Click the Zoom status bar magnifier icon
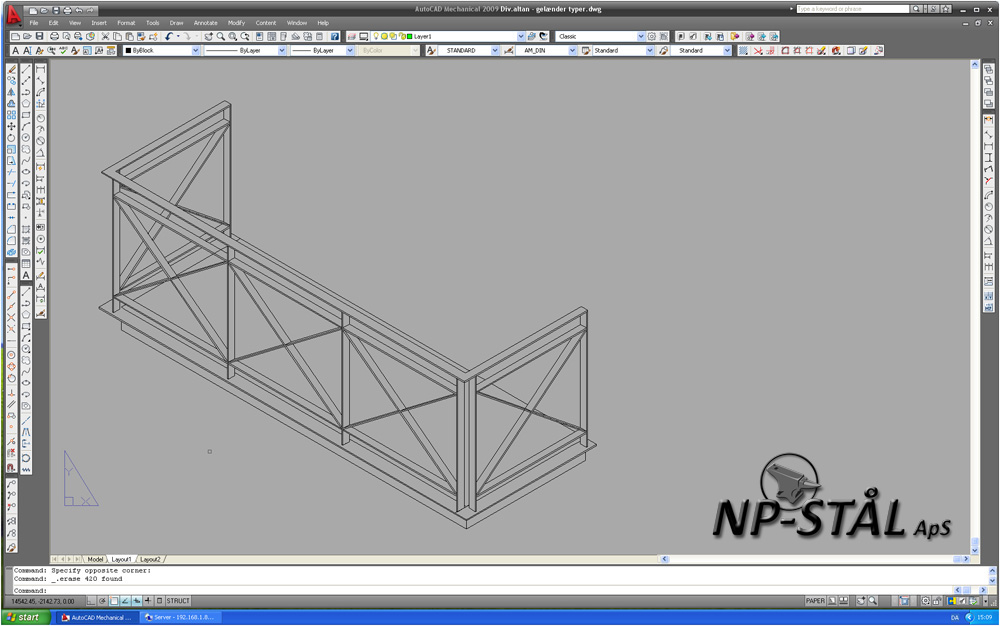The height and width of the screenshot is (626, 1000). (872, 601)
